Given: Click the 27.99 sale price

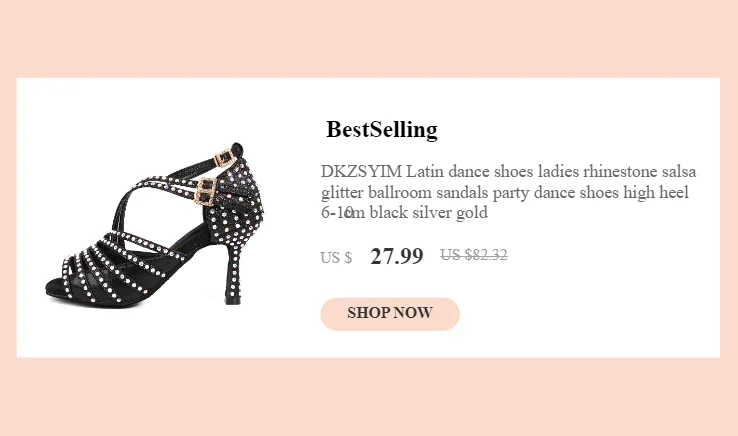Looking at the screenshot, I should pos(397,257).
